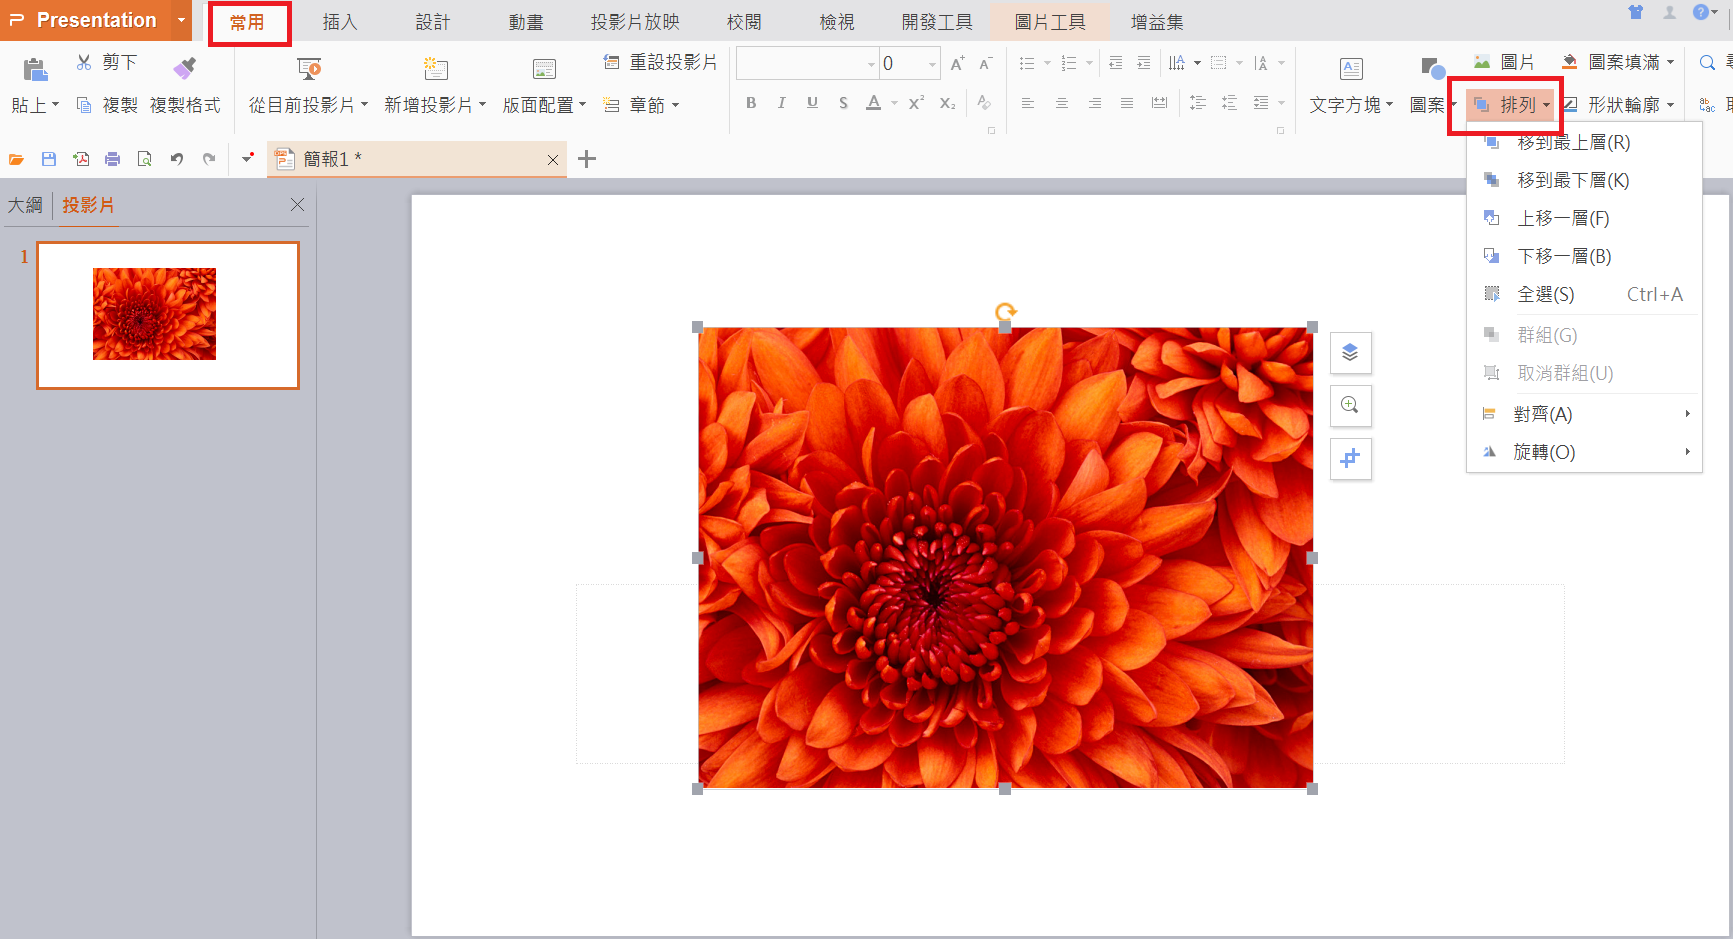Screen dimensions: 1733x939
Task: Click the open folder icon
Action: tap(16, 159)
